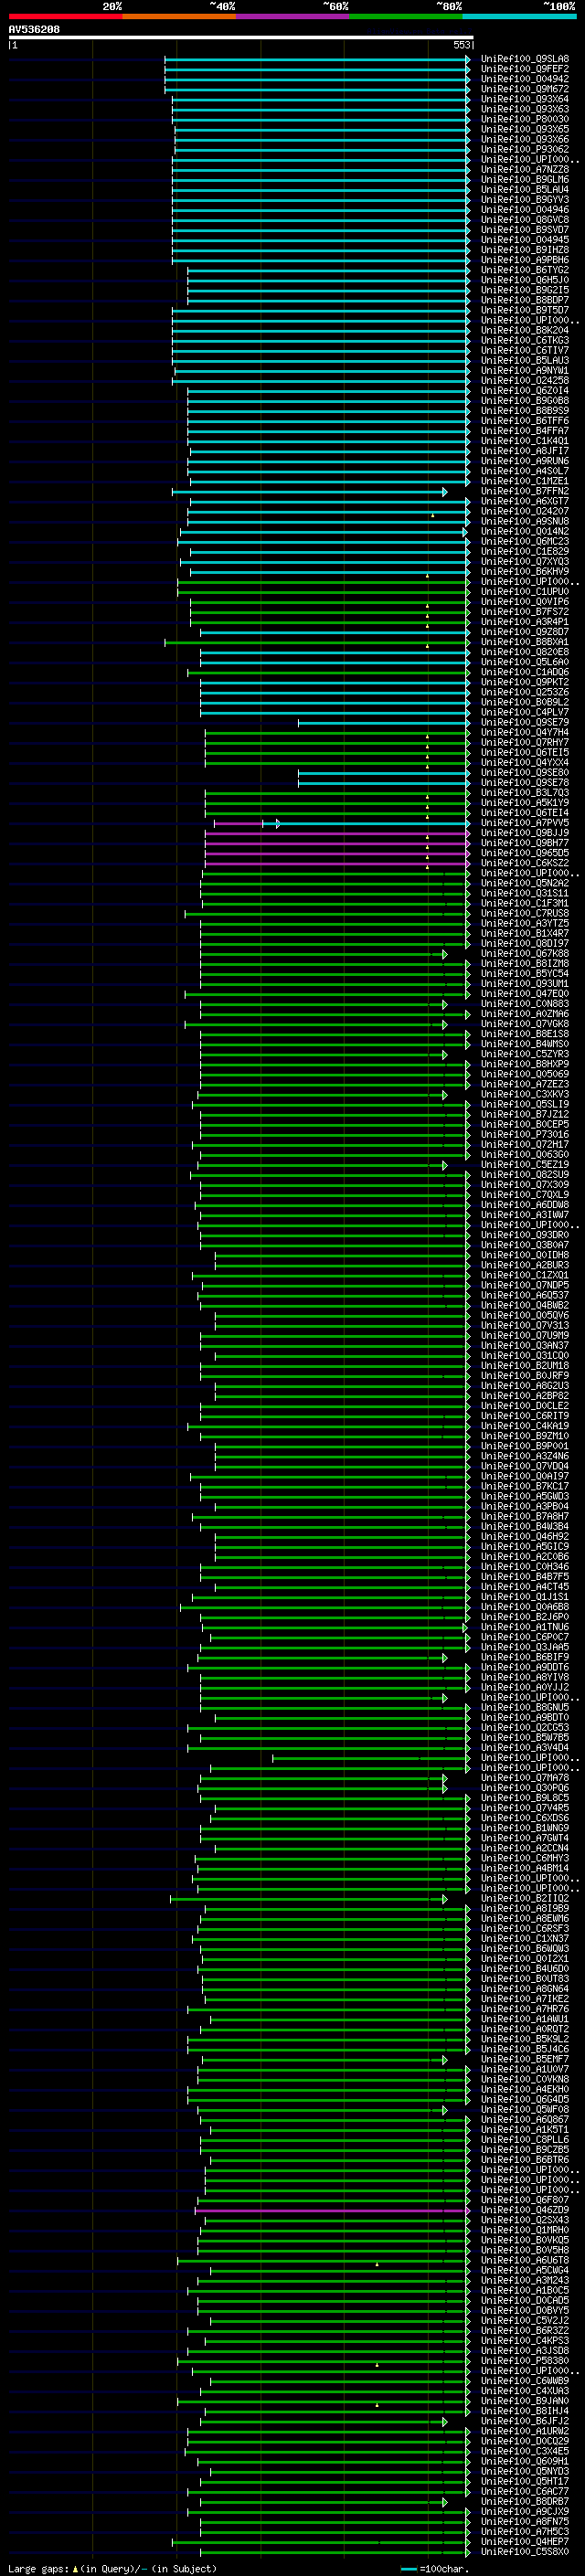Click the UniRef100_Q9SE79 label
585x2576 pixels.
[525, 722]
